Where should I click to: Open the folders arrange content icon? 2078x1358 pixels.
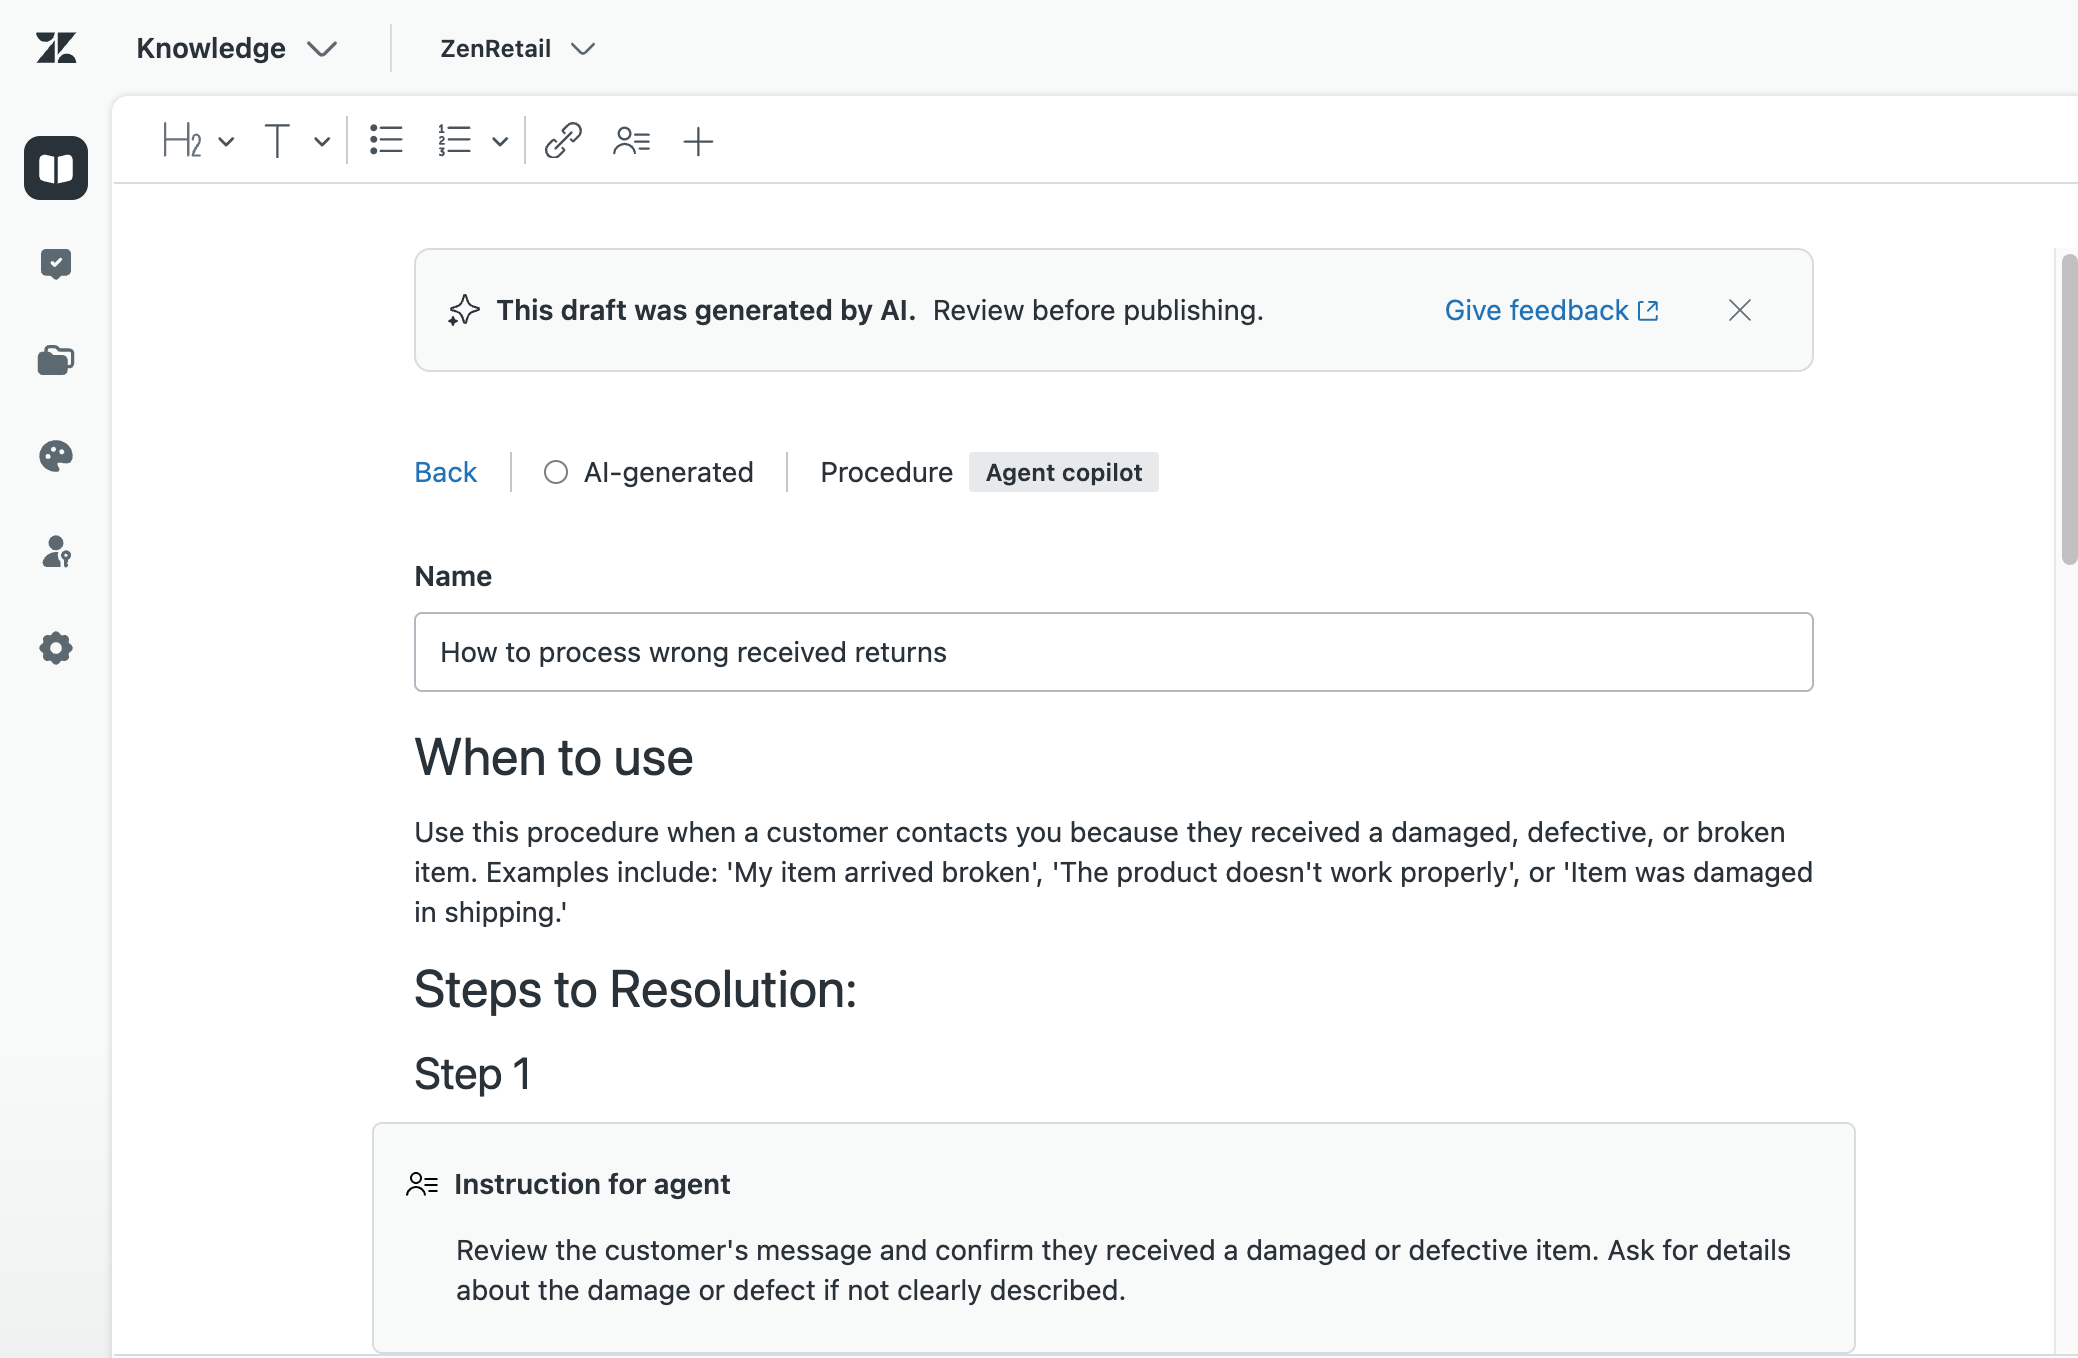coord(56,360)
